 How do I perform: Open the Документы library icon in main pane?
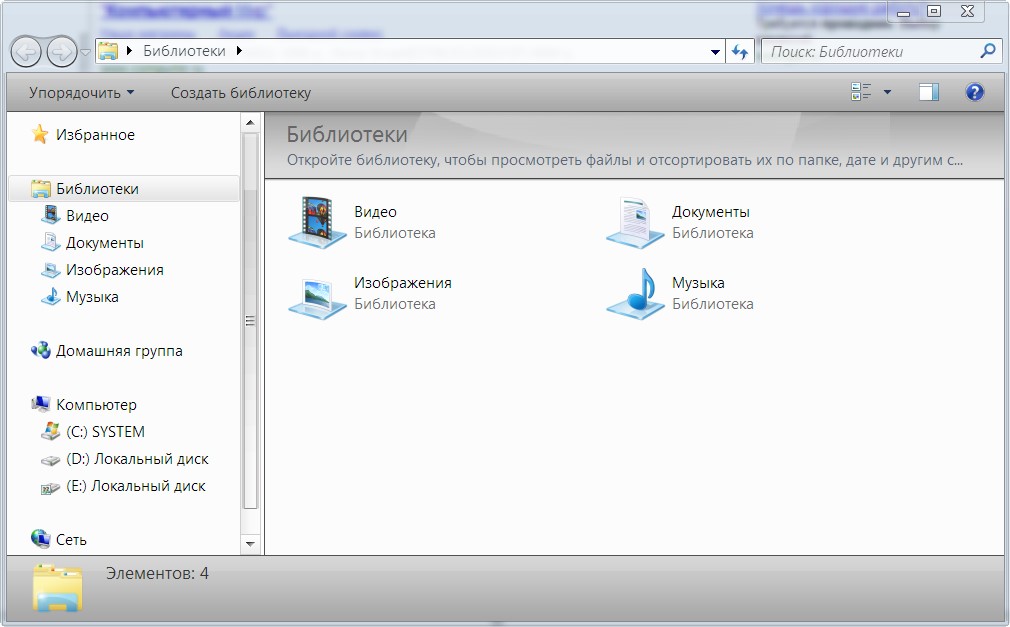635,221
